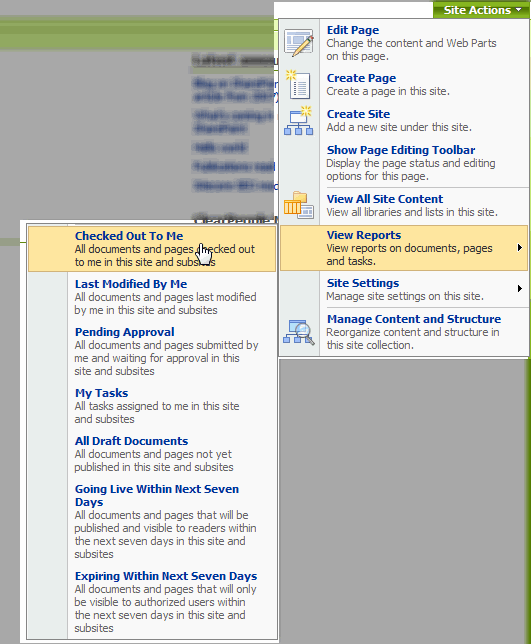Viewport: 531px width, 644px height.
Task: Open the Last Modified By Me report
Action: [x=152, y=297]
